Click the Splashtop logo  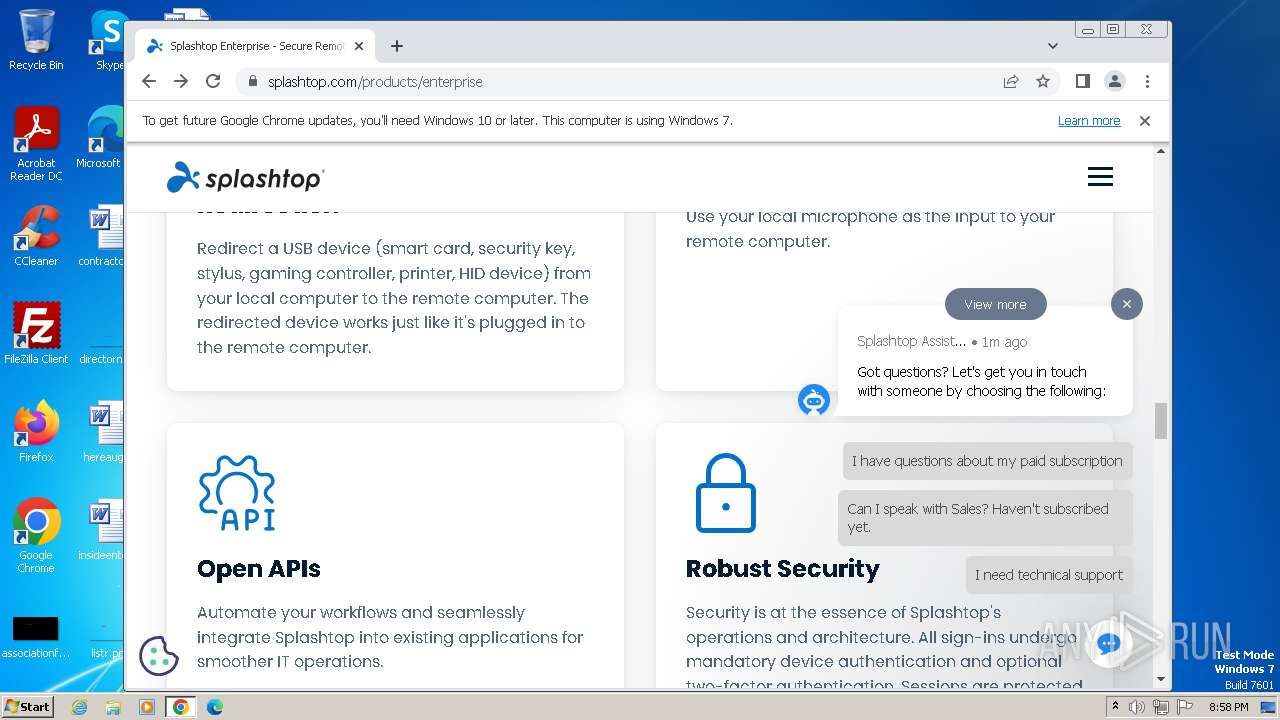coord(245,177)
